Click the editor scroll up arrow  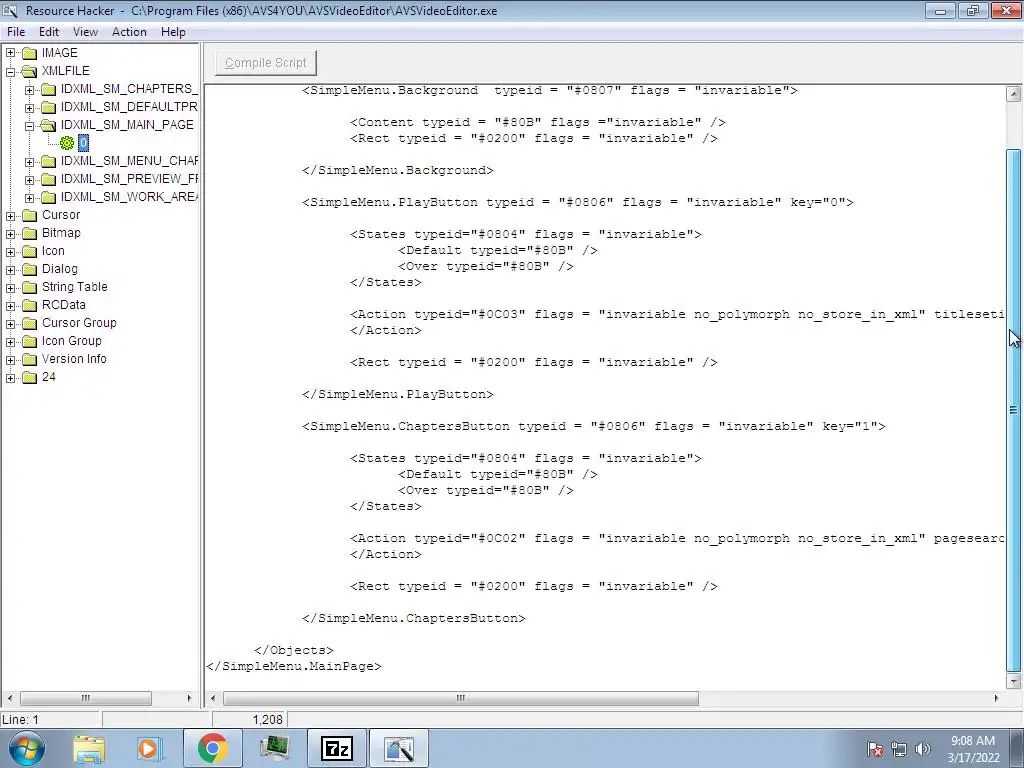pyautogui.click(x=1014, y=94)
